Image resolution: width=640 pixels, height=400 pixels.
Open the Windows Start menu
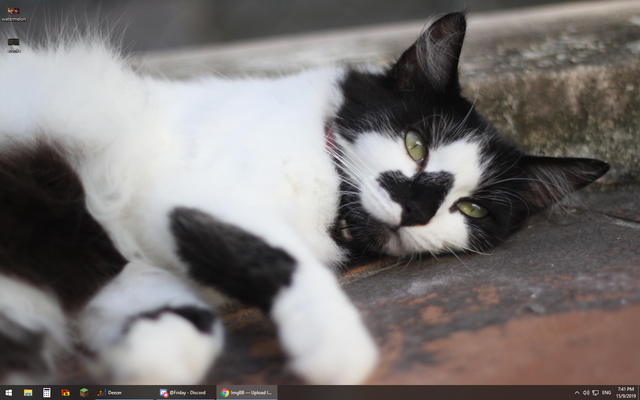9,393
